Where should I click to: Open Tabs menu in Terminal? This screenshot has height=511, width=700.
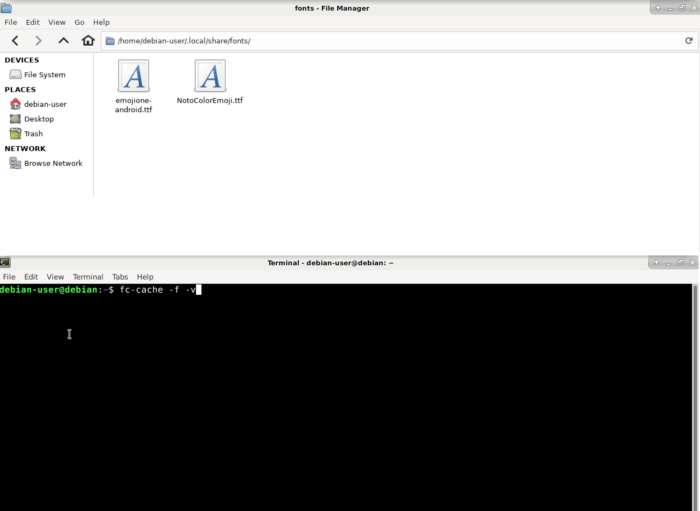120,277
